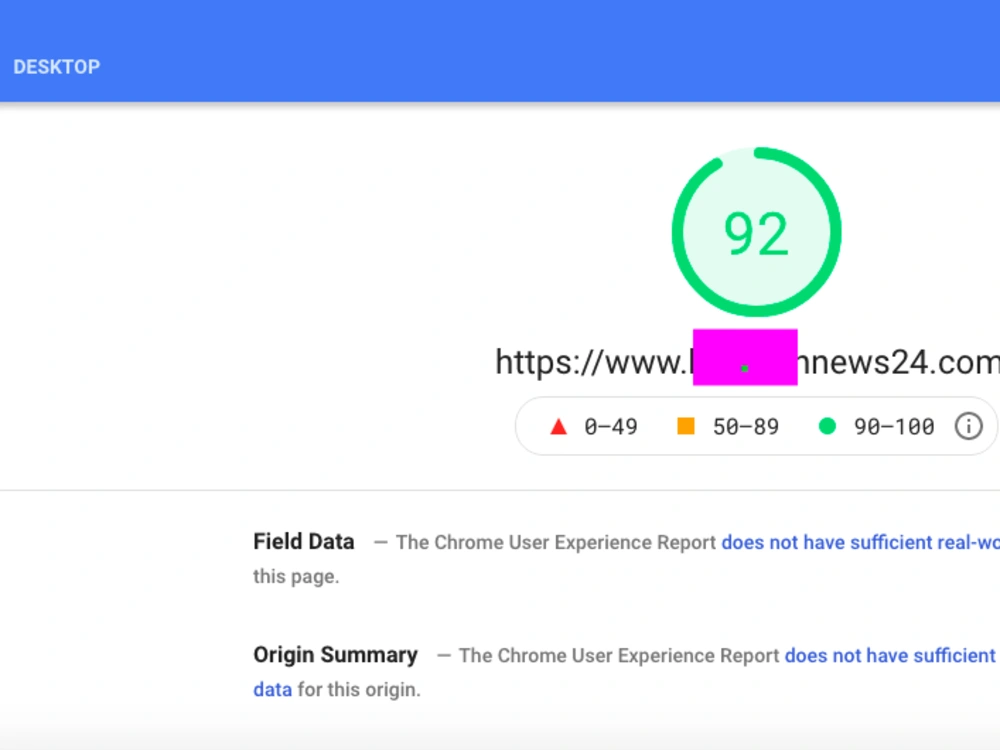Select the 'Origin Summary' heading text
Screen dimensions: 1000x750
point(335,655)
